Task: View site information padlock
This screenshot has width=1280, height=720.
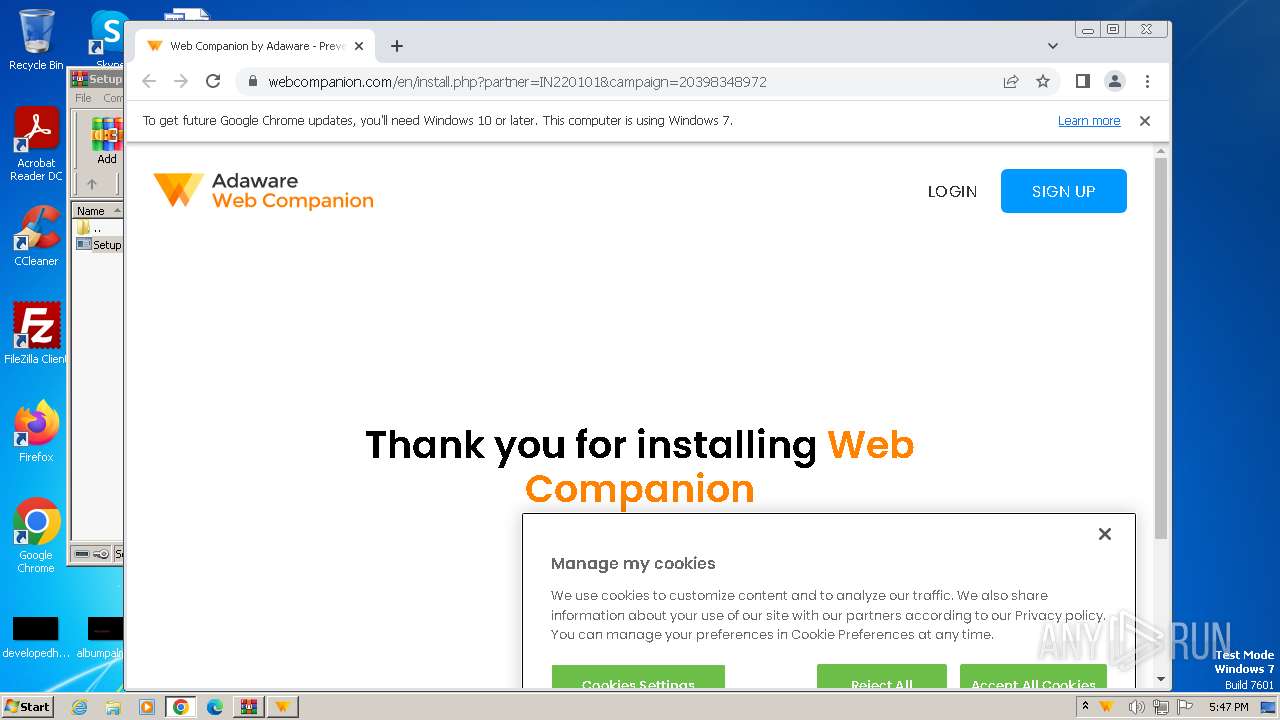Action: pos(253,81)
